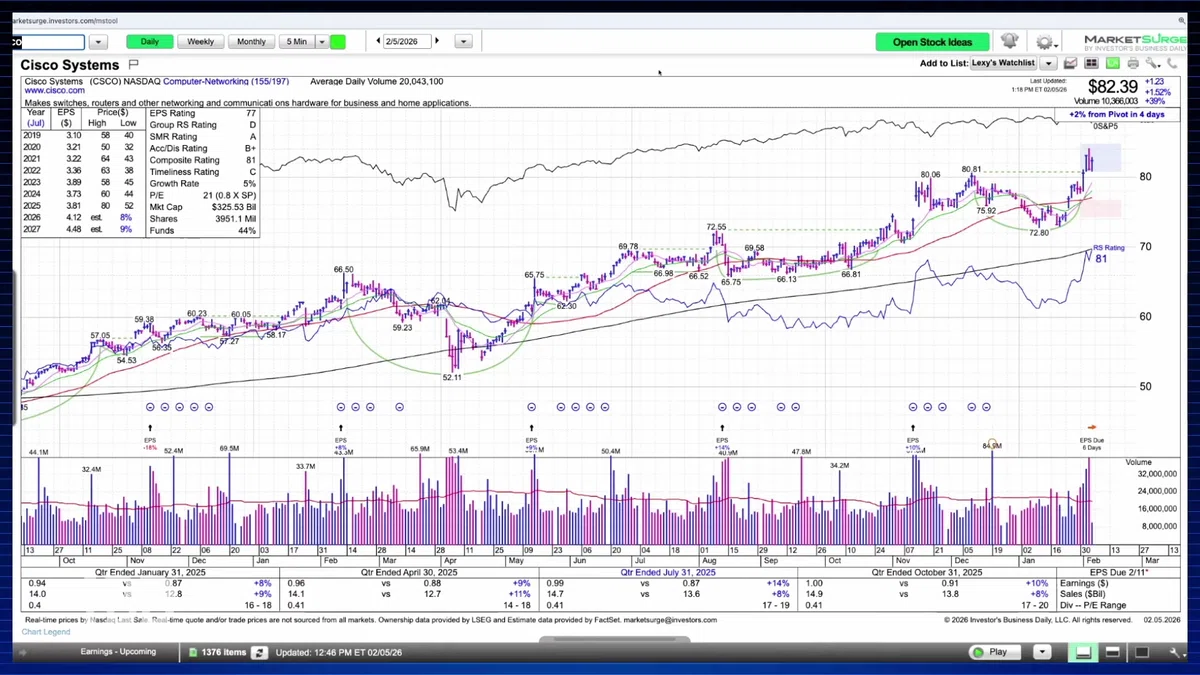Switch to the Weekly chart interval

point(200,41)
